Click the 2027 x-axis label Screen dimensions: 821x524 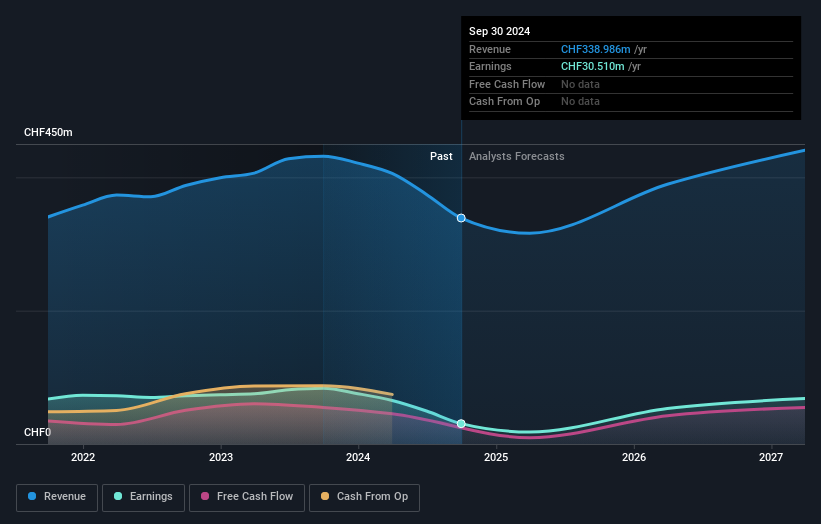coord(771,457)
